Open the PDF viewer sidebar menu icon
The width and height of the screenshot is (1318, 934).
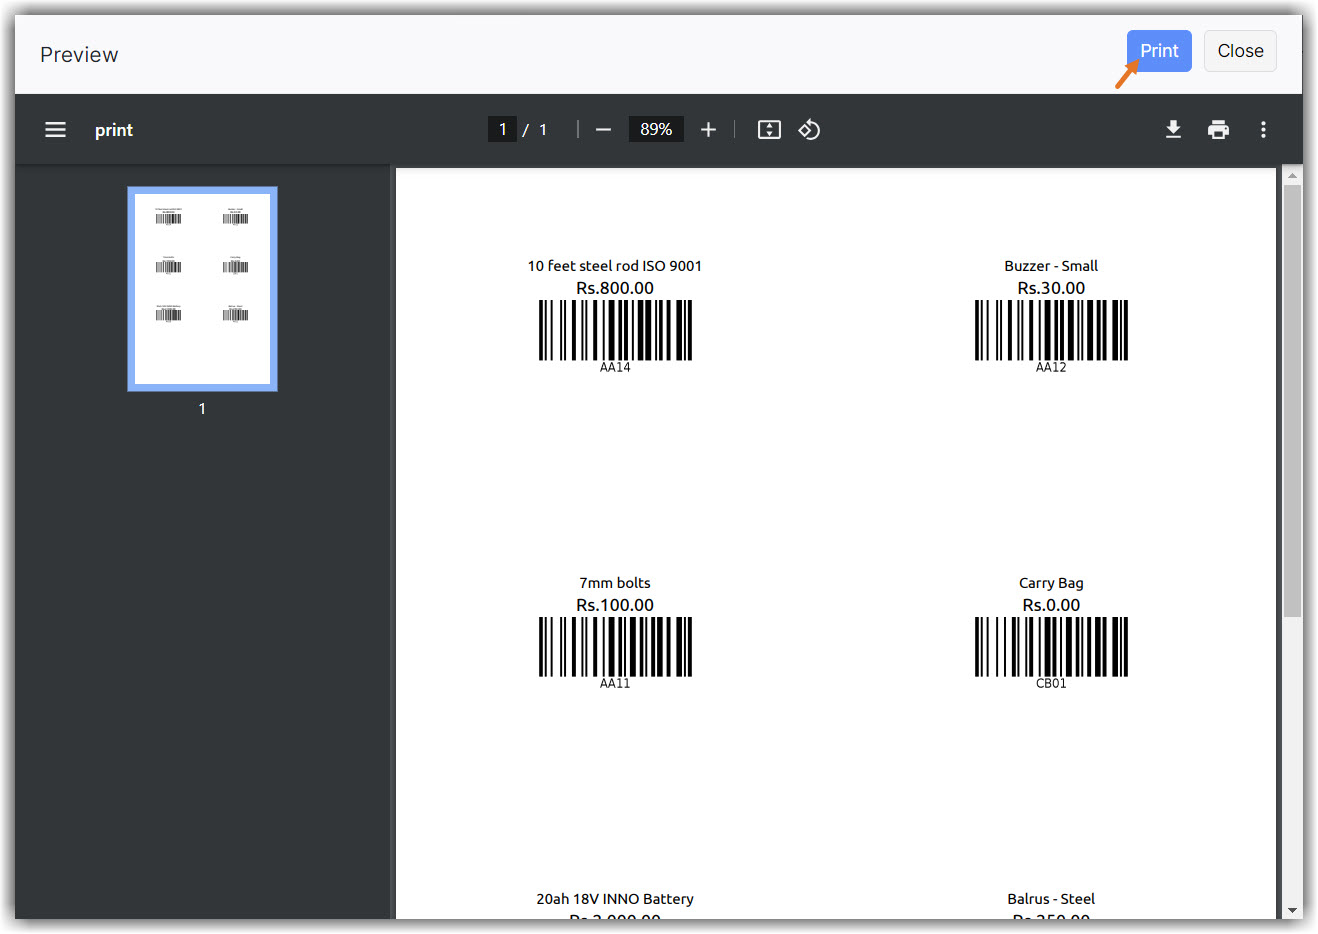[55, 130]
